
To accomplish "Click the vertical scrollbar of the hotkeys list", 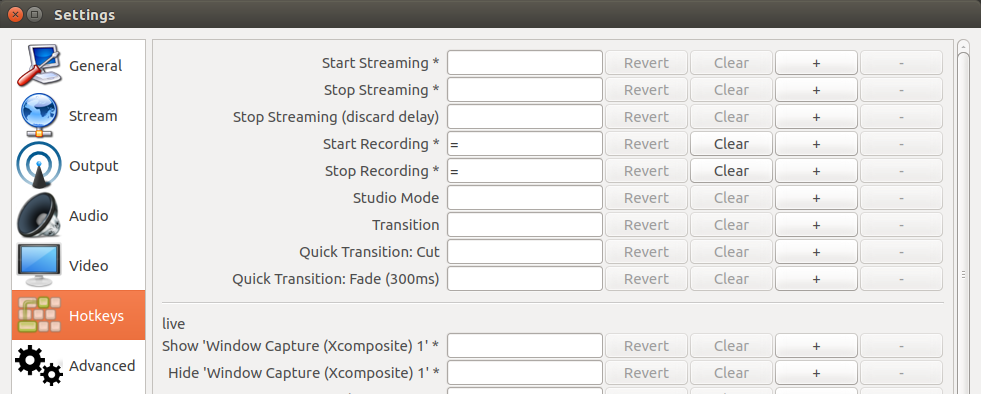I will [963, 216].
